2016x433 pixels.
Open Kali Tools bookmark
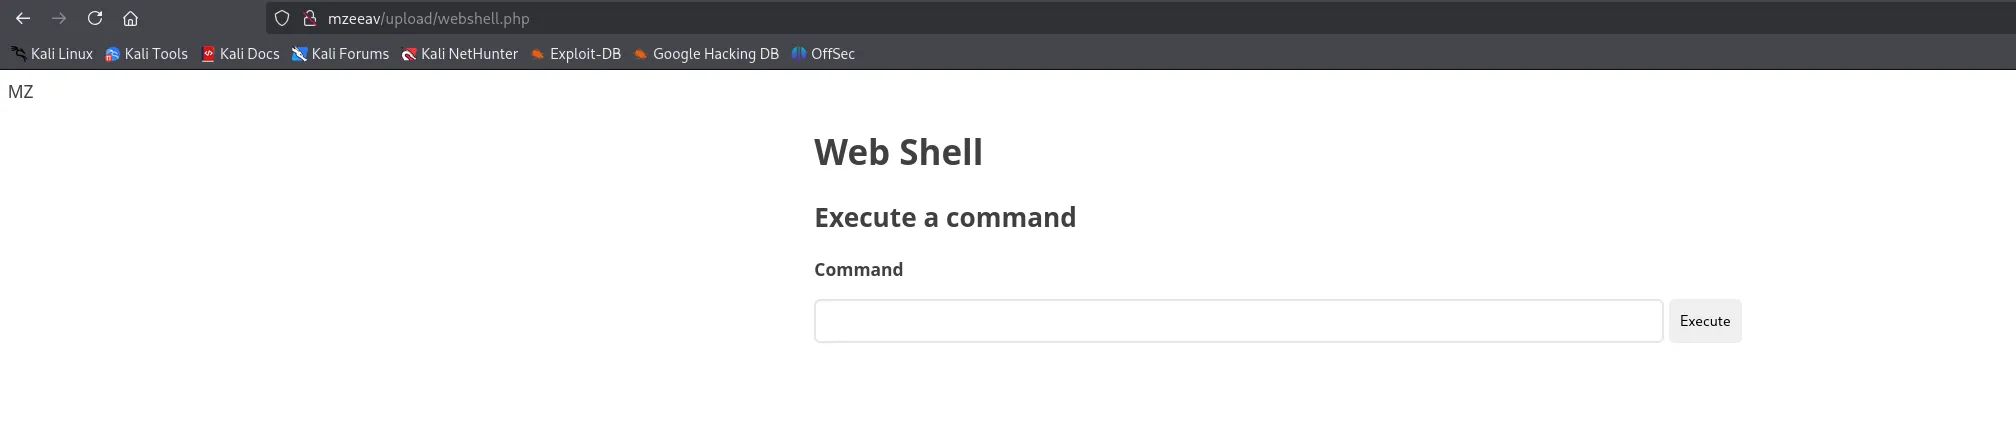click(x=147, y=54)
